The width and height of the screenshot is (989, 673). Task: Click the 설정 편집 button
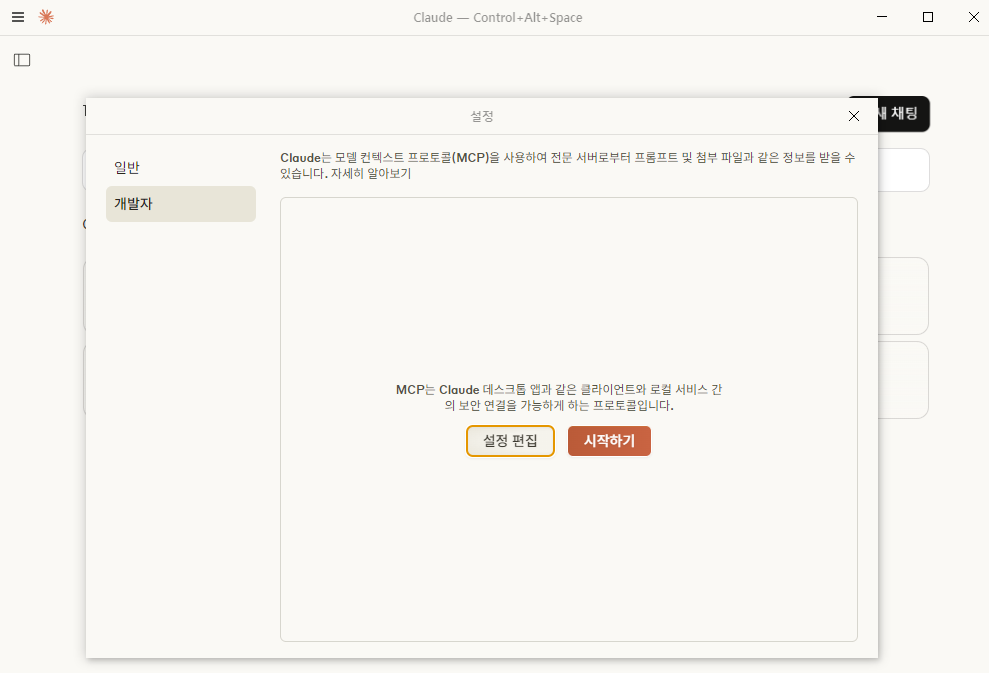pos(510,441)
